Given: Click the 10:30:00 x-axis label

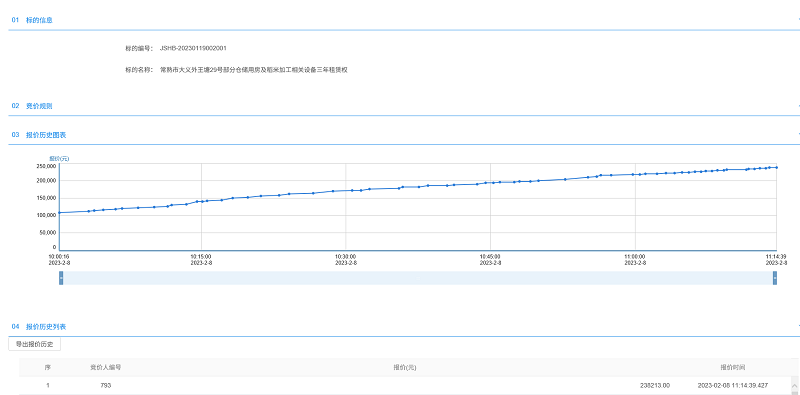Looking at the screenshot, I should (x=345, y=259).
